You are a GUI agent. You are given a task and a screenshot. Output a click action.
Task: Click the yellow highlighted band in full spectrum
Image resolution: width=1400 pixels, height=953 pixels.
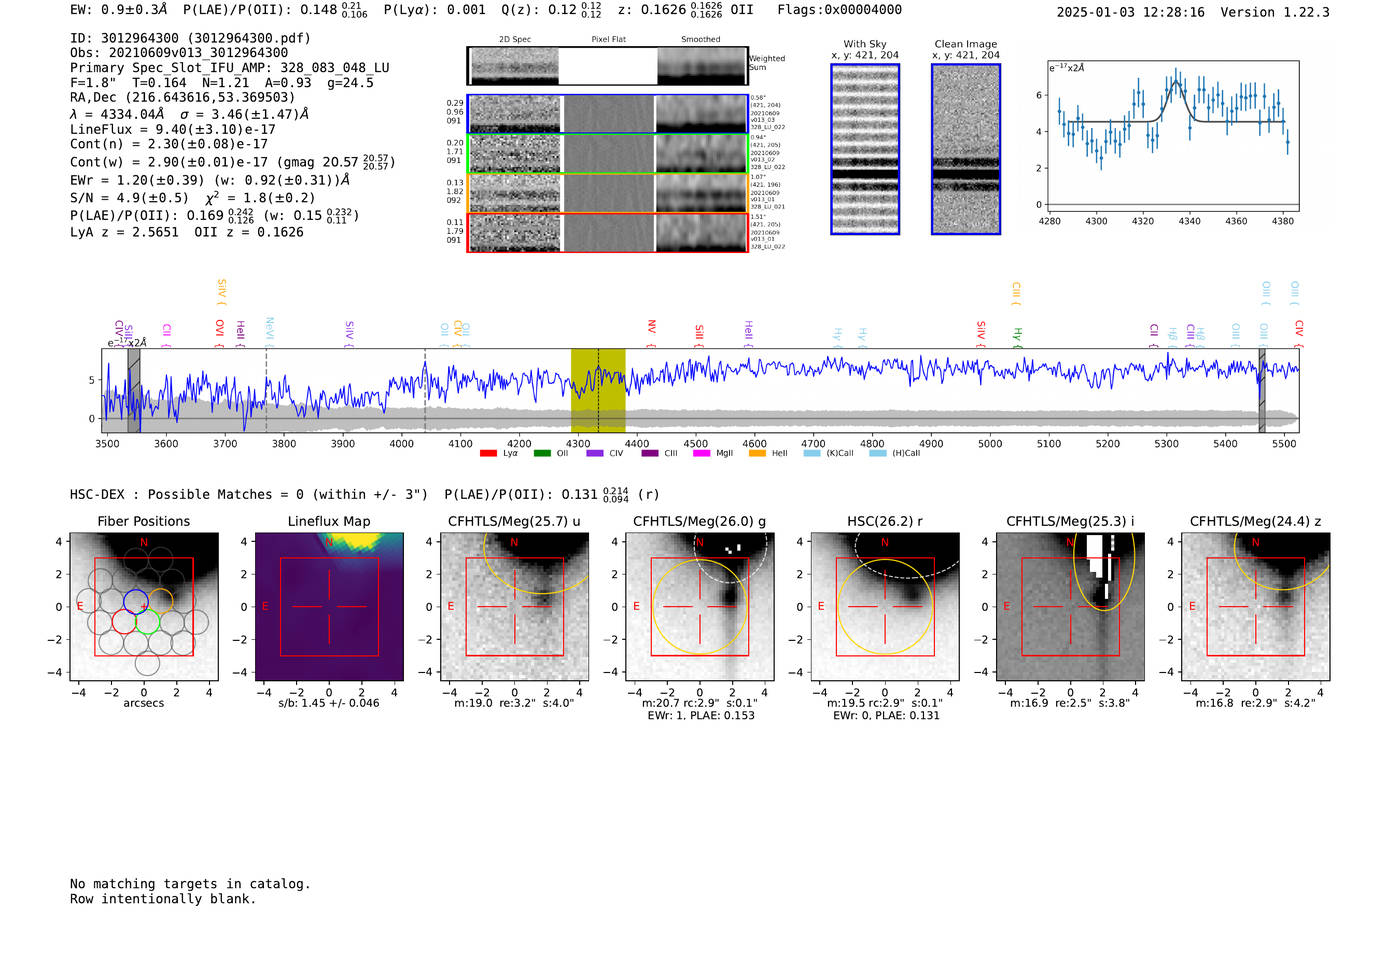pos(598,390)
